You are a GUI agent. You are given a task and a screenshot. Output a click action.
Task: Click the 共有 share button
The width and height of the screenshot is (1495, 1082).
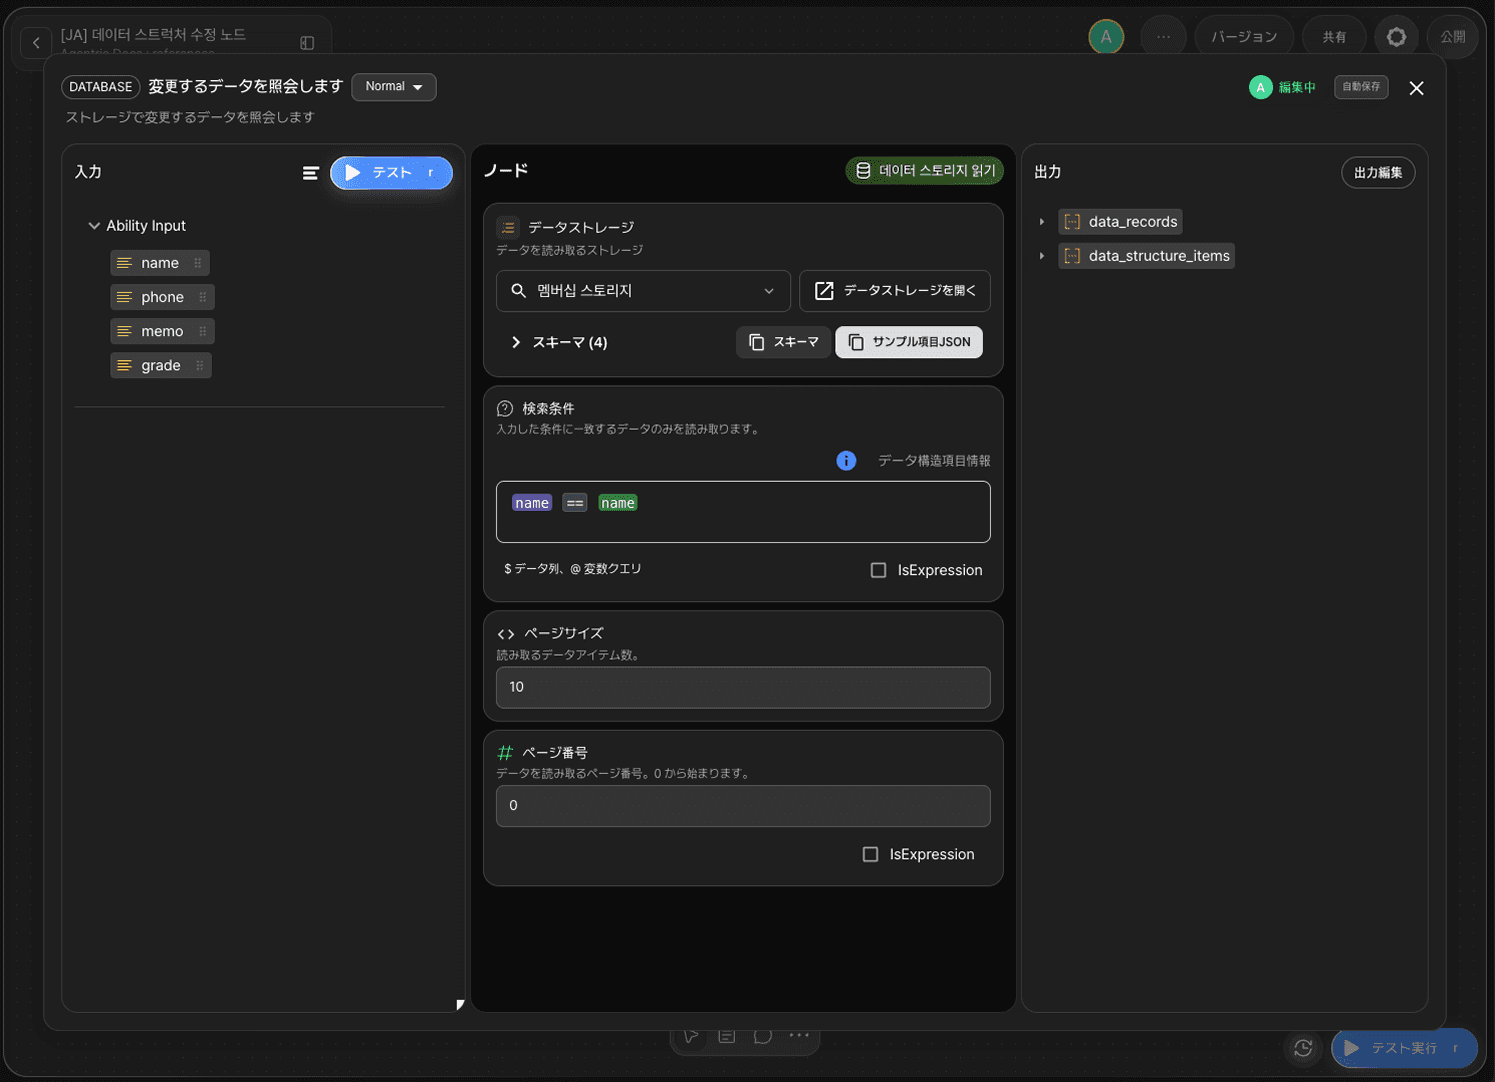click(1334, 37)
